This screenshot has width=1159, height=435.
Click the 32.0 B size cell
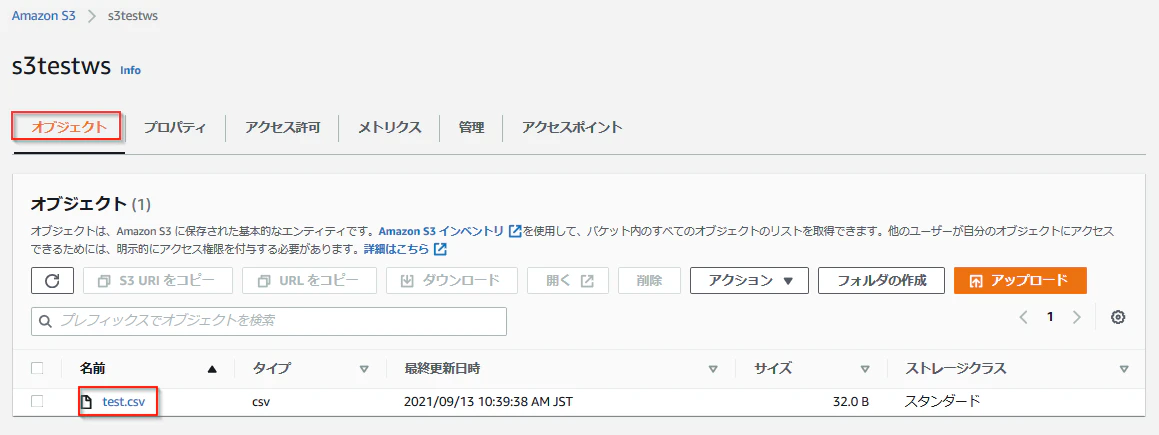coord(850,403)
